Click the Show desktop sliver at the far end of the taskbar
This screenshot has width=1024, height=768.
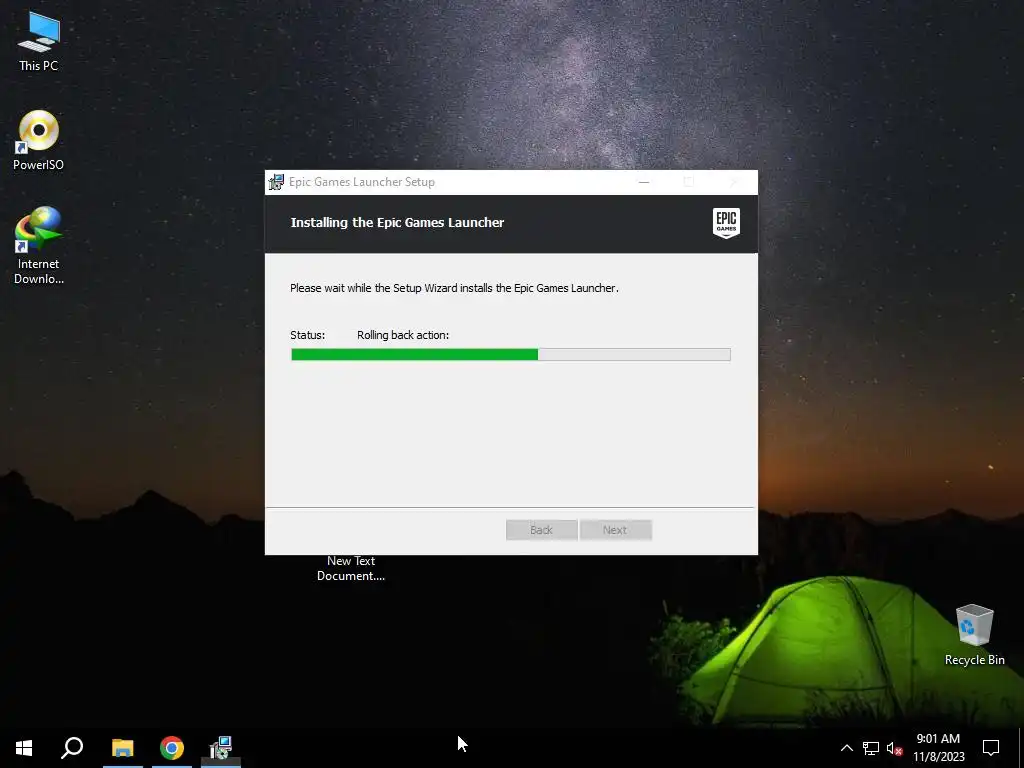(x=1021, y=748)
